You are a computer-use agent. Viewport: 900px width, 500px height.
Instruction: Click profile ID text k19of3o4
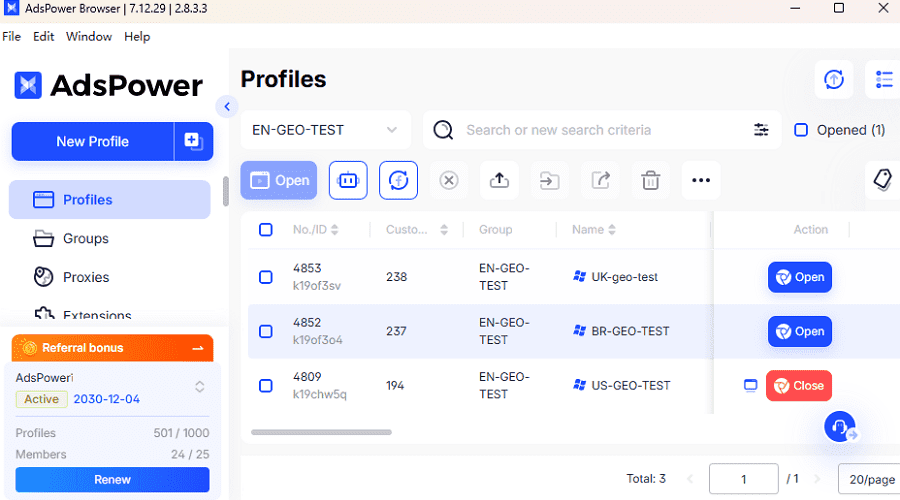click(x=317, y=340)
